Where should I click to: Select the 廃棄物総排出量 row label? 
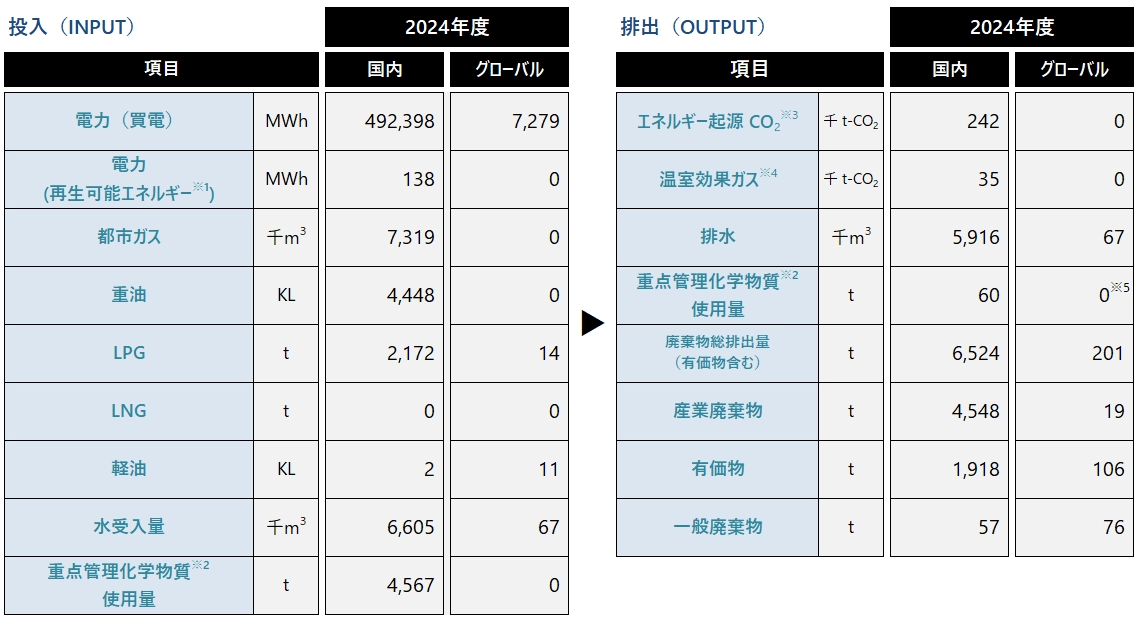(716, 353)
